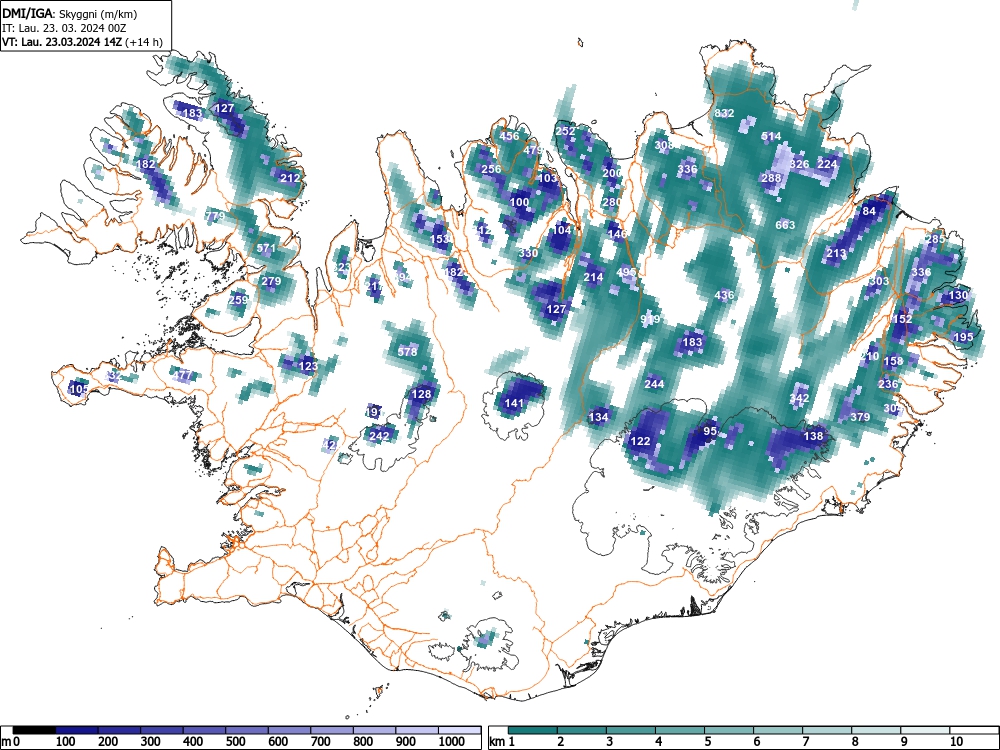Screen dimensions: 1000x750
Task: Click the '288' value label
Action: tap(771, 178)
